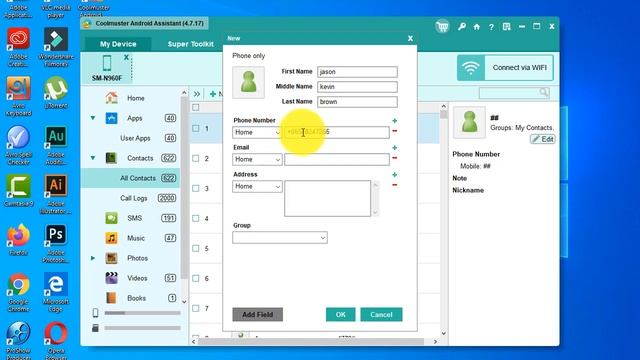This screenshot has height=360, width=640.
Task: Select All Contacts in sidebar
Action: 138,178
